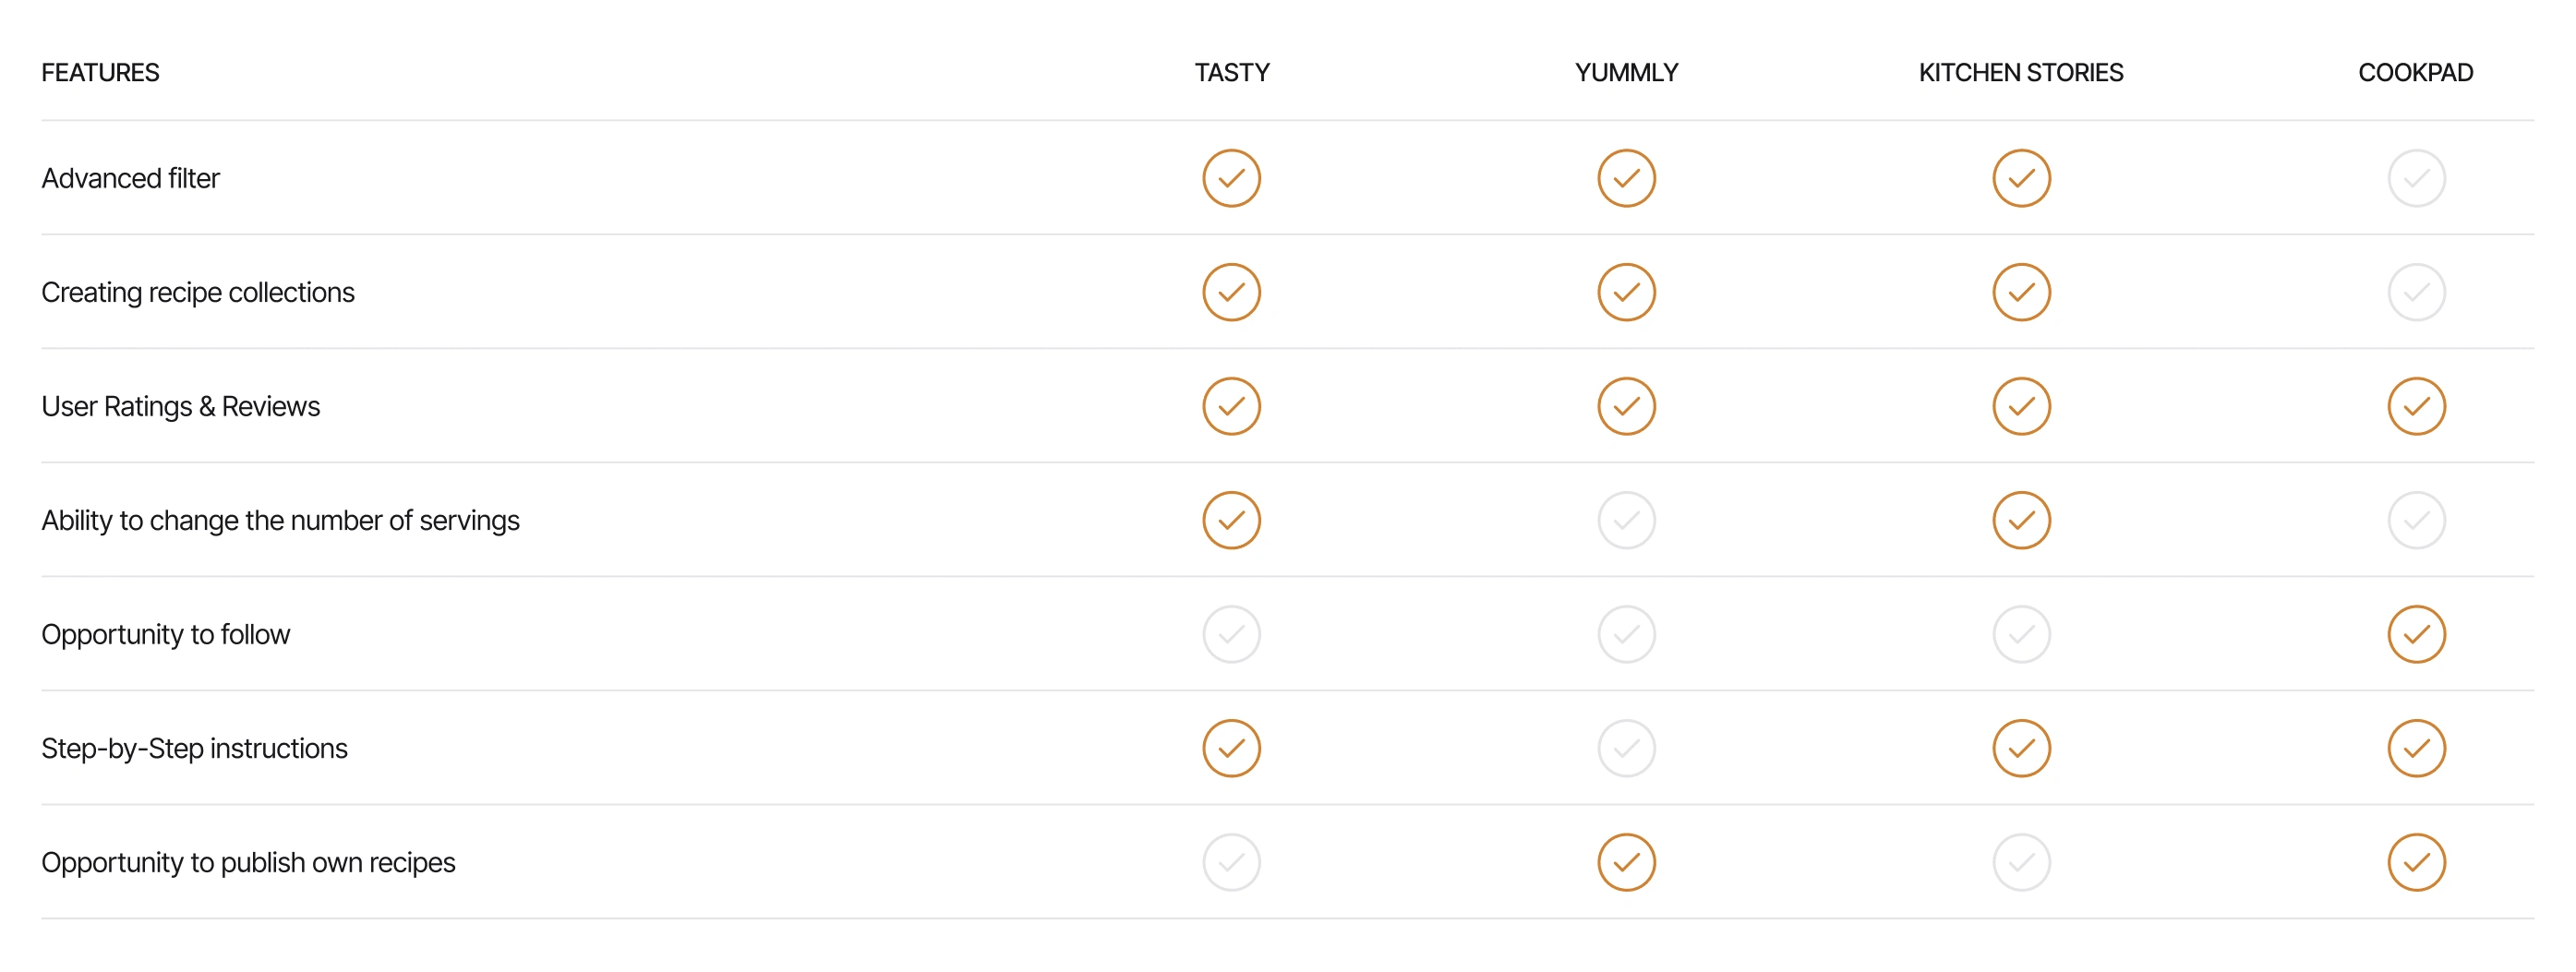This screenshot has height=972, width=2576.
Task: Click the KITCHEN STORIES column header
Action: click(2021, 72)
